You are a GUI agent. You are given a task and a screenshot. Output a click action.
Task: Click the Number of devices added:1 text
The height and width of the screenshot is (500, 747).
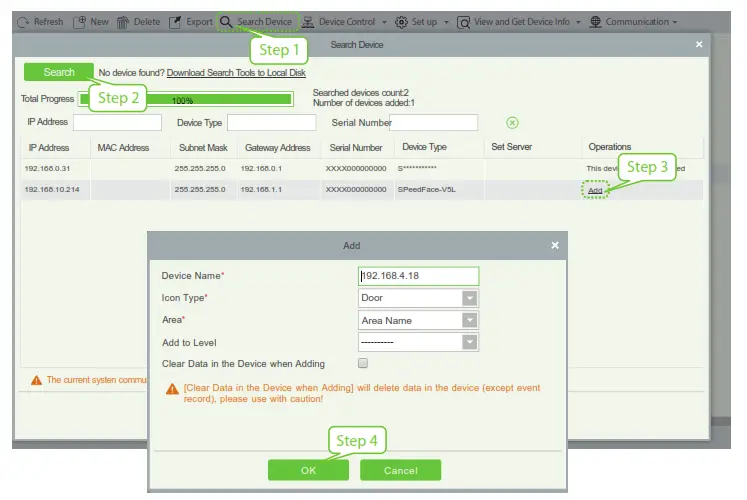(363, 103)
